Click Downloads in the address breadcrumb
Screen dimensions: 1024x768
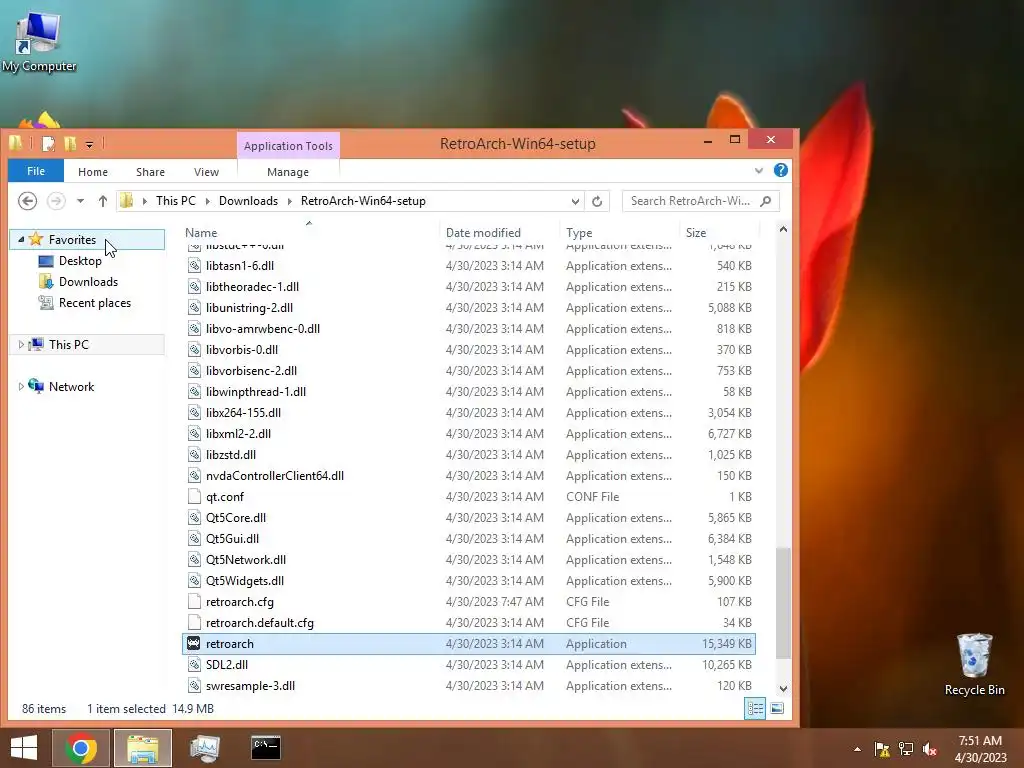click(x=248, y=201)
